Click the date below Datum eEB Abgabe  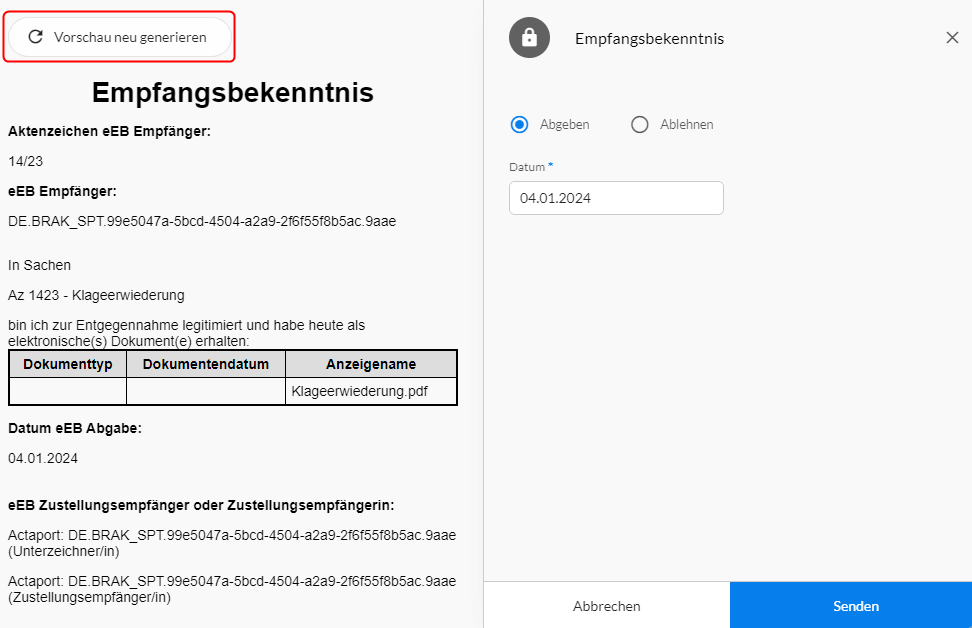(x=43, y=458)
